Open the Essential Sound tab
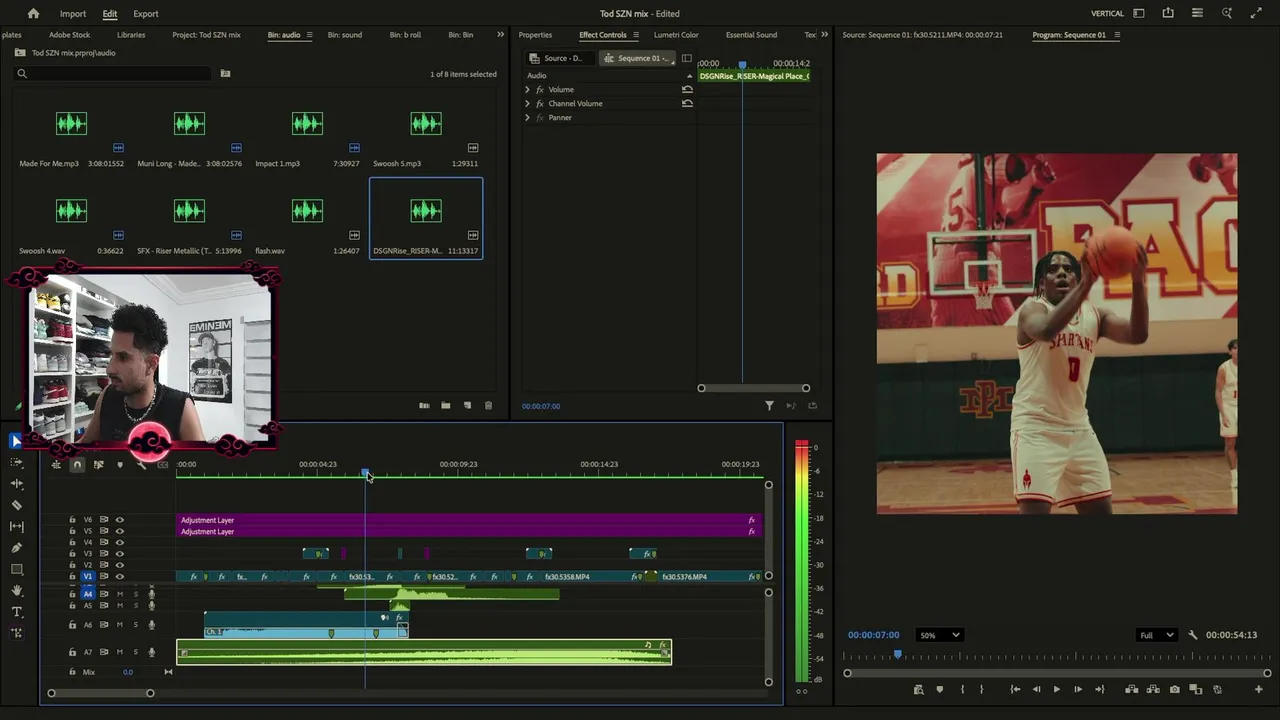The image size is (1280, 720). 751,35
